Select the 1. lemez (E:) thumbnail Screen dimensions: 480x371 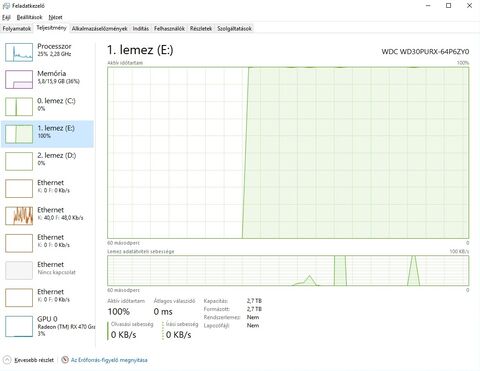click(x=19, y=134)
